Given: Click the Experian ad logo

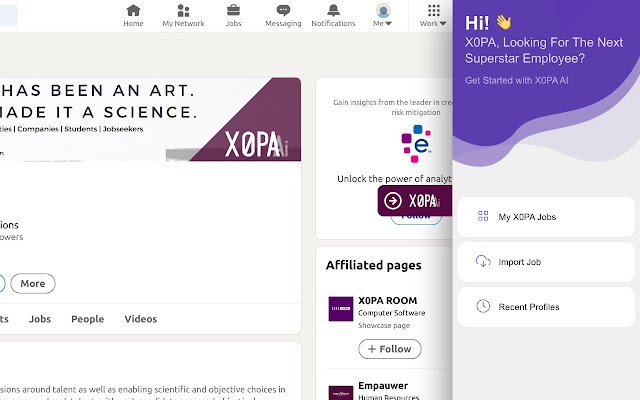Looking at the screenshot, I should click(x=416, y=144).
